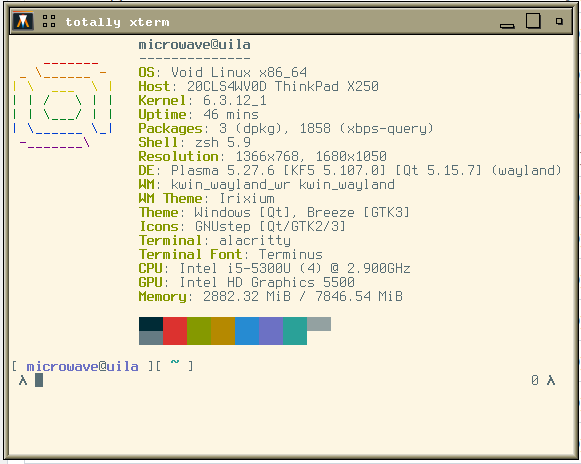Minimize the totally xterm window
This screenshot has height=464, width=581.
507,26
